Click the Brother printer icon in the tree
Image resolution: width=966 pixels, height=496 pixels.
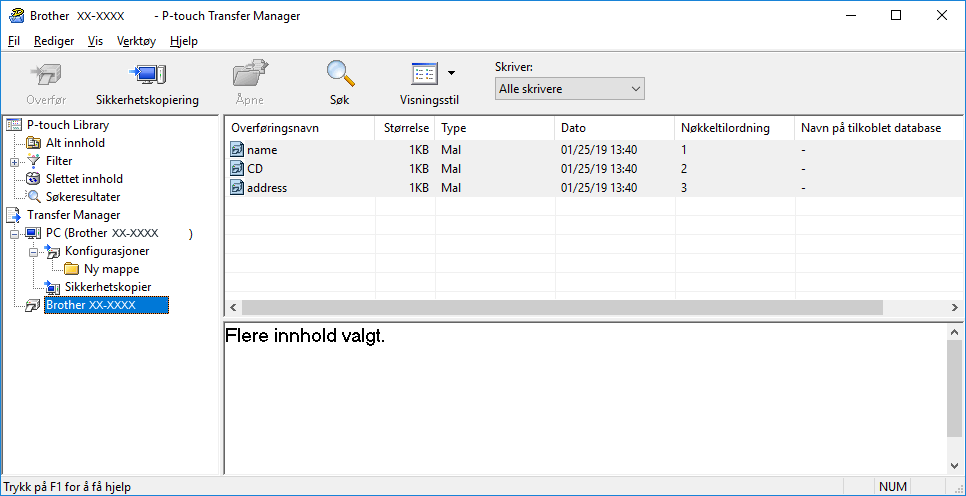click(x=33, y=306)
